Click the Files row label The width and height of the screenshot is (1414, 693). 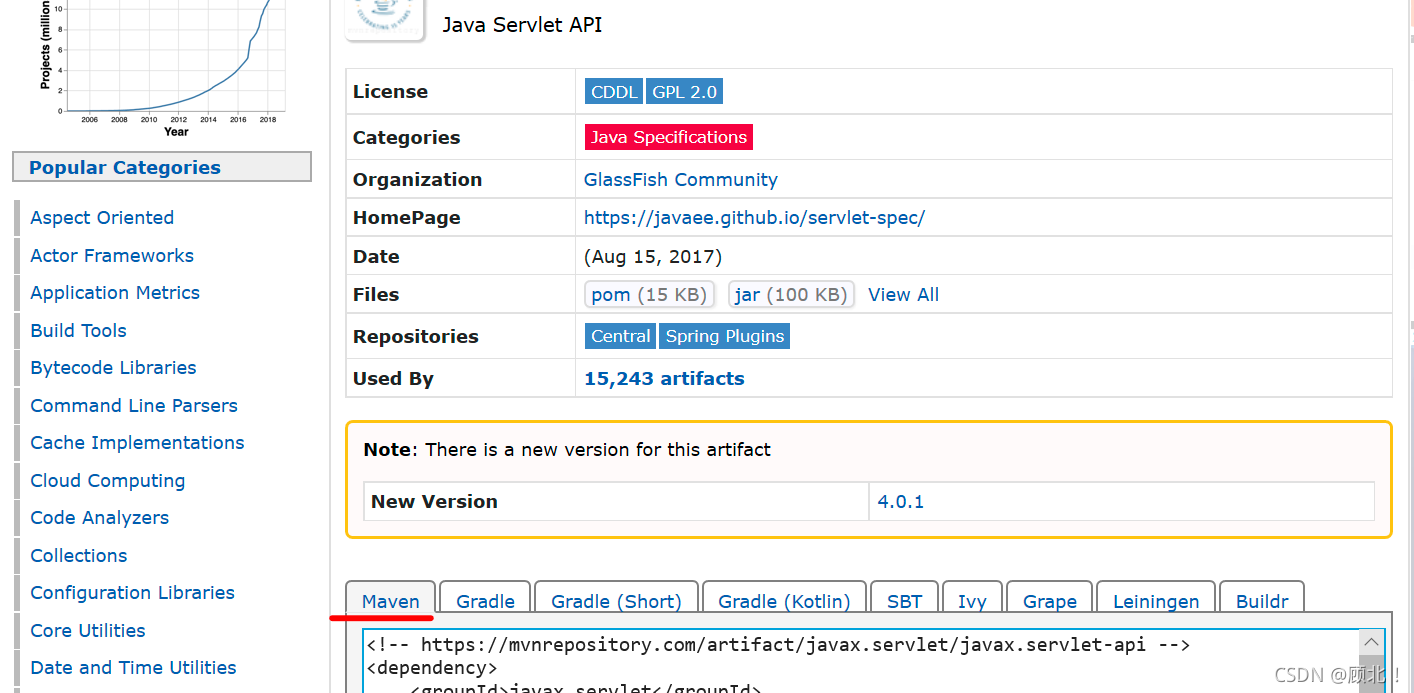point(376,295)
